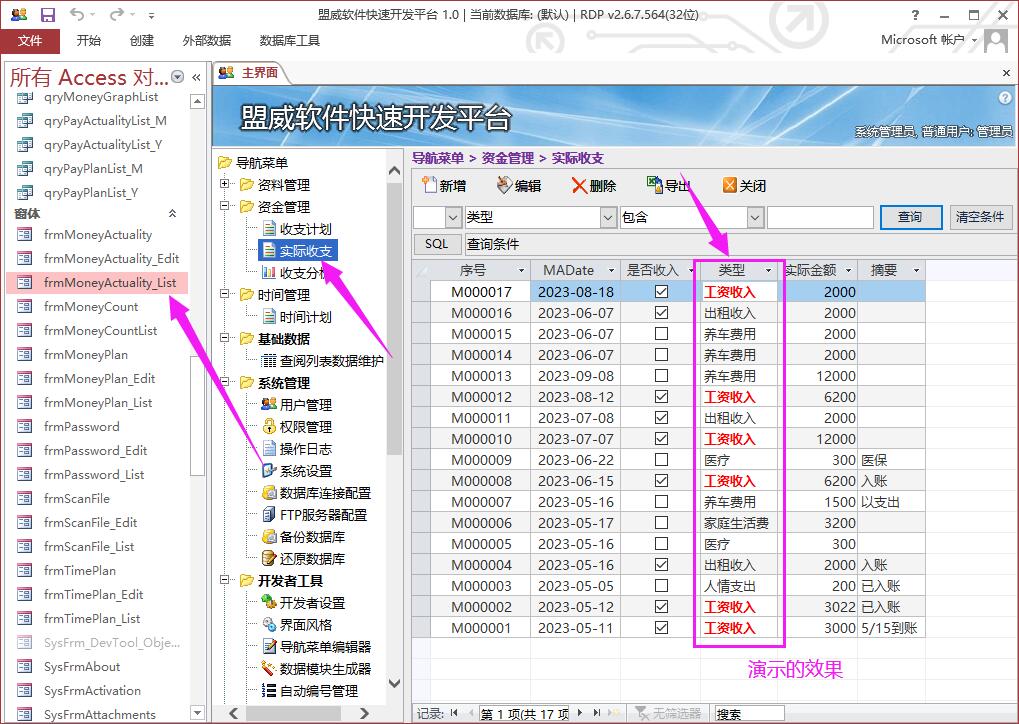The height and width of the screenshot is (724, 1019).
Task: Open the 数据库工具 ribbon tab
Action: pos(289,41)
